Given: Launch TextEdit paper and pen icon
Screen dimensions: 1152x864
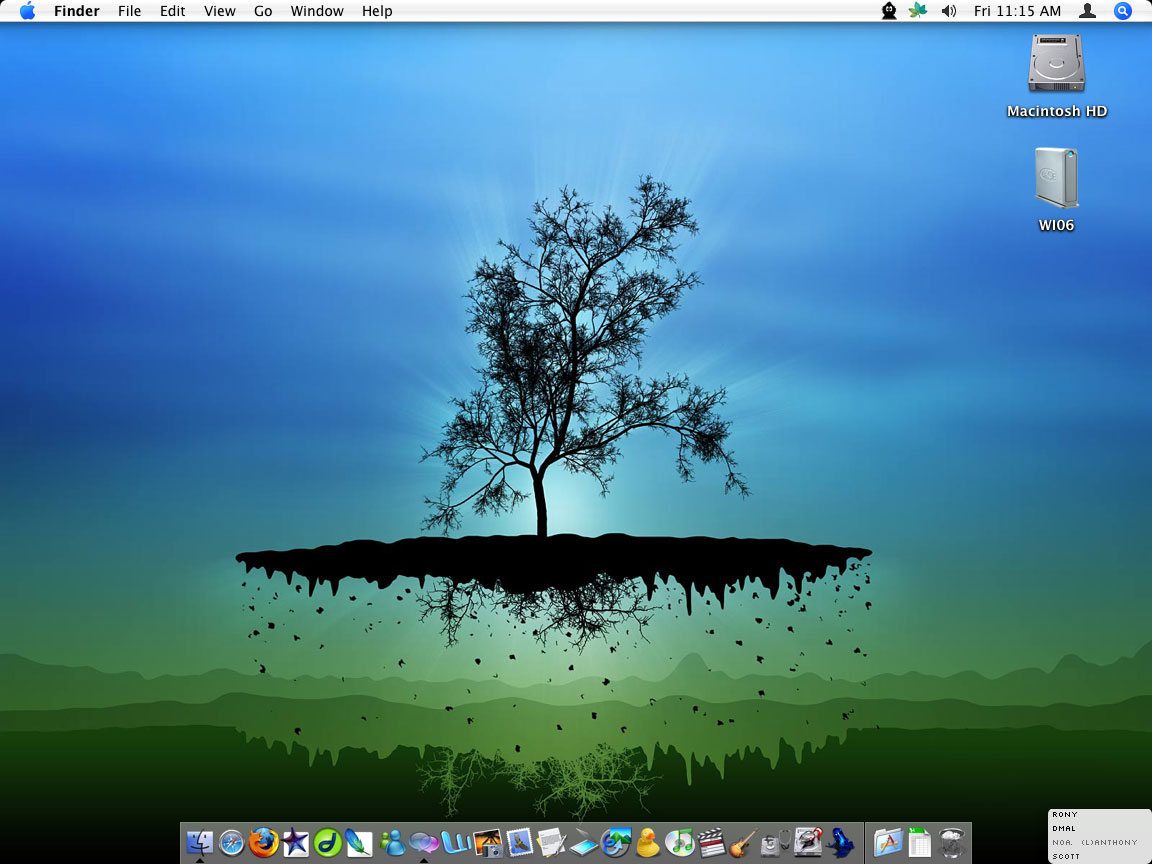Looking at the screenshot, I should click(552, 842).
